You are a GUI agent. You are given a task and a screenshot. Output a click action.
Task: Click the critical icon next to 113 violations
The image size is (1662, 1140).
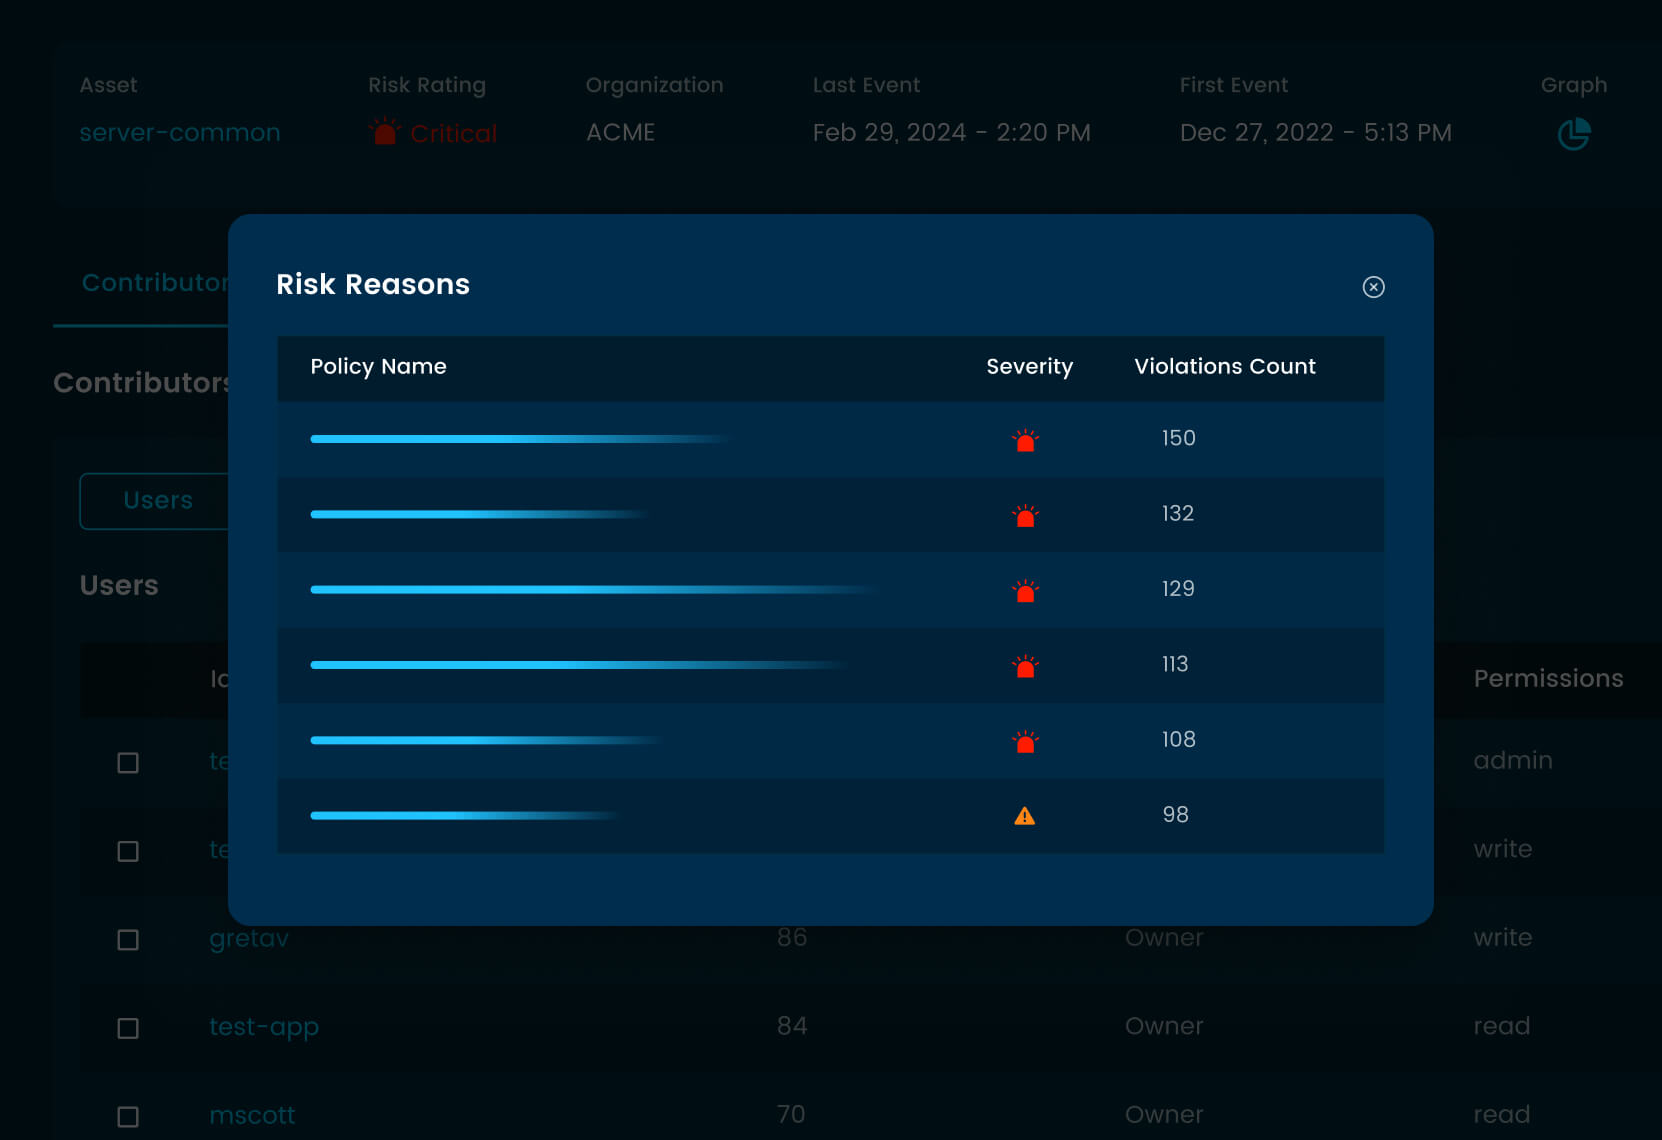pos(1025,665)
